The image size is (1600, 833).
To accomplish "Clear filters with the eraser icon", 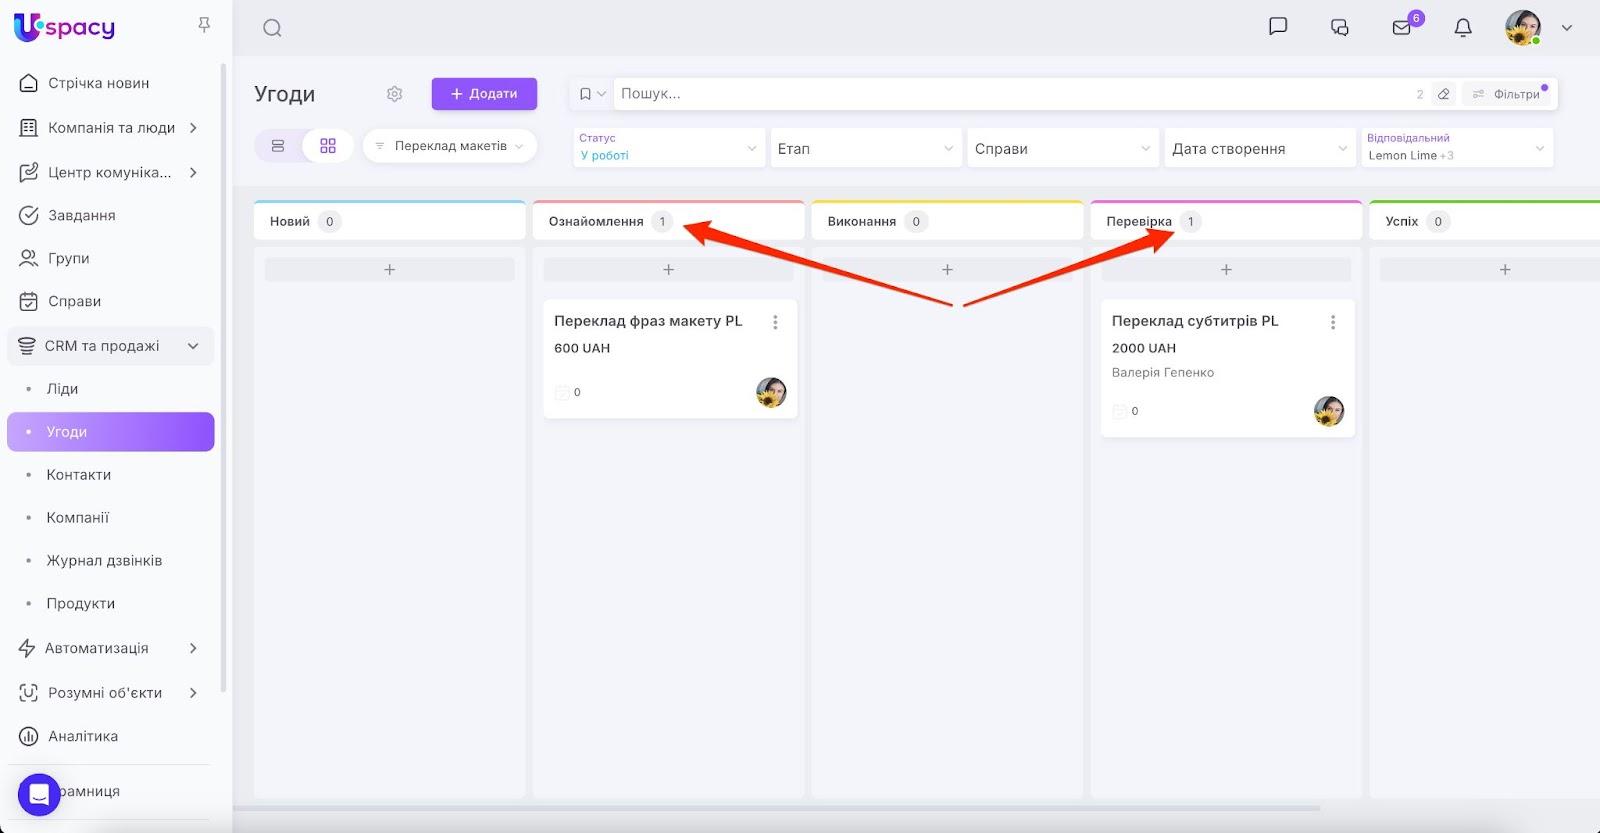I will 1443,94.
